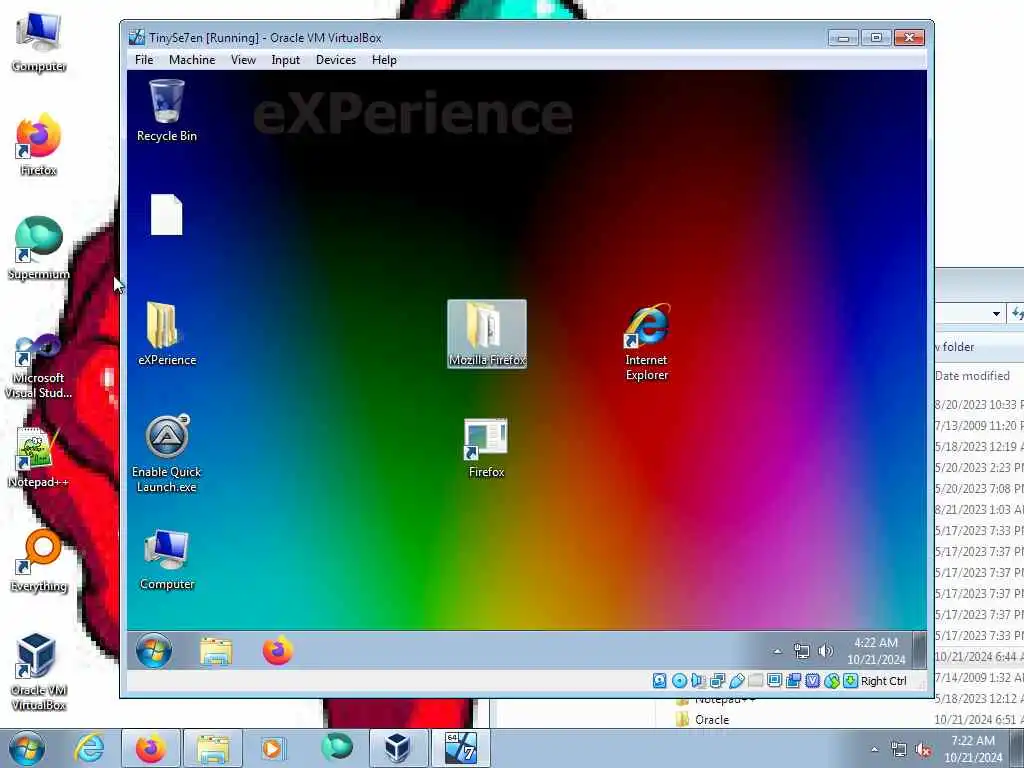The image size is (1024, 768).
Task: Open the Input menu
Action: click(285, 59)
